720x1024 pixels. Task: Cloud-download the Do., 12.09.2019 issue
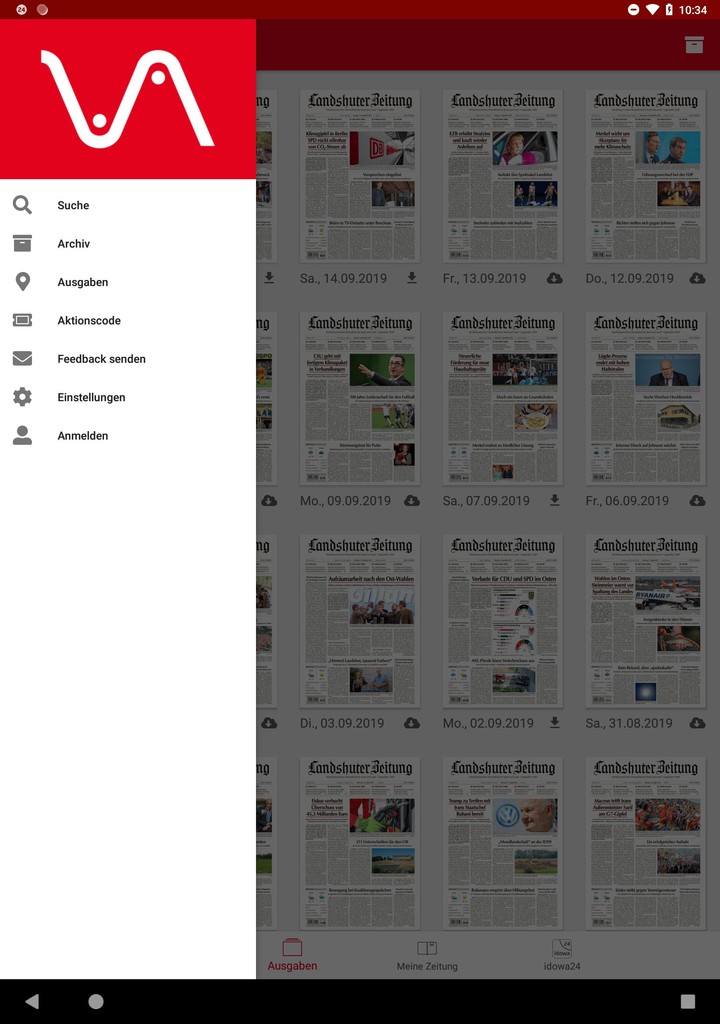point(697,278)
